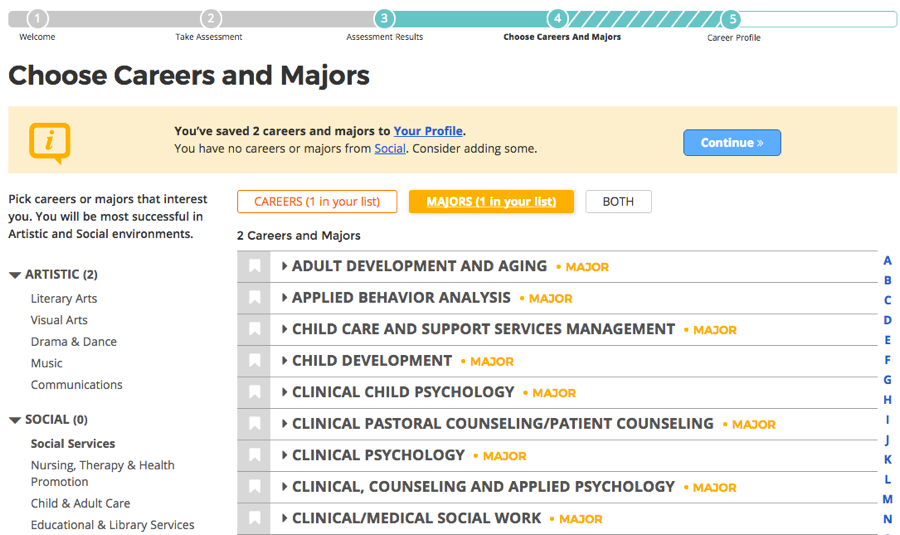Collapse the ARTISTIC (2) category

pos(15,275)
